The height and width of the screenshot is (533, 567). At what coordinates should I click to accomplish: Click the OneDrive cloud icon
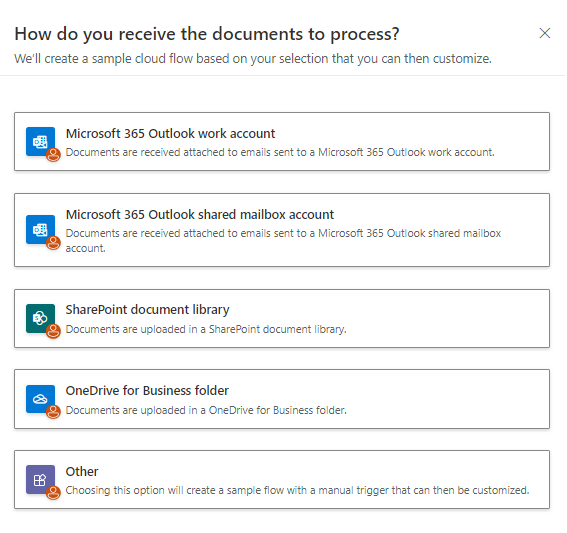click(x=40, y=399)
